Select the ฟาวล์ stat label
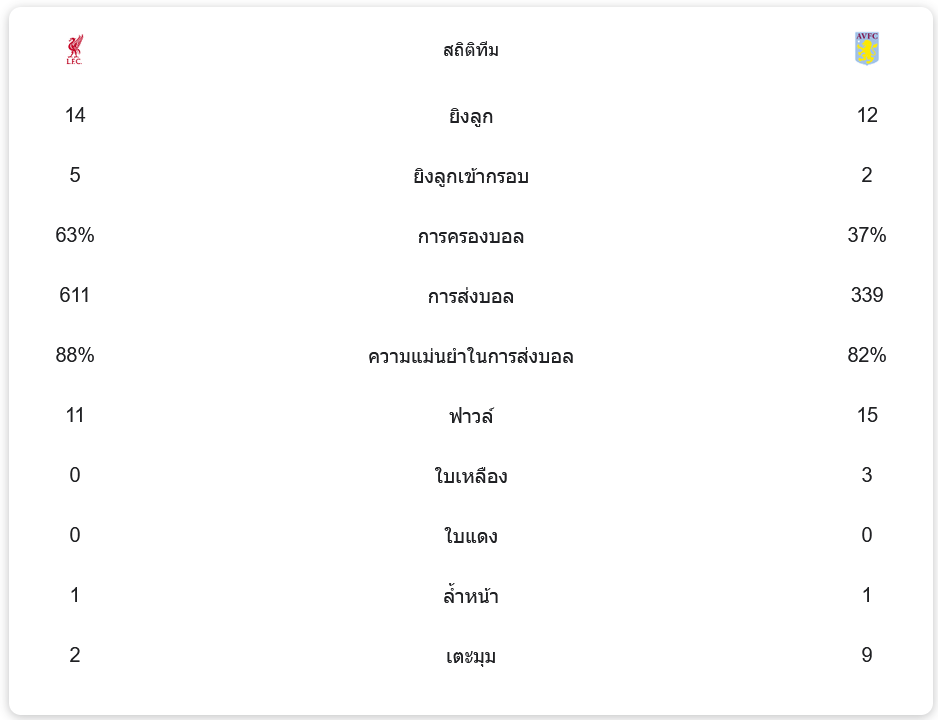The image size is (938, 720). pos(470,417)
